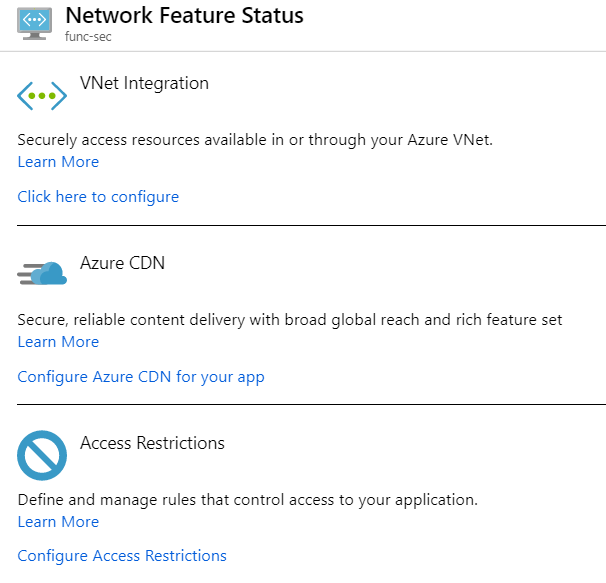Click the VNet Integration icon
The height and width of the screenshot is (583, 606).
pyautogui.click(x=42, y=97)
